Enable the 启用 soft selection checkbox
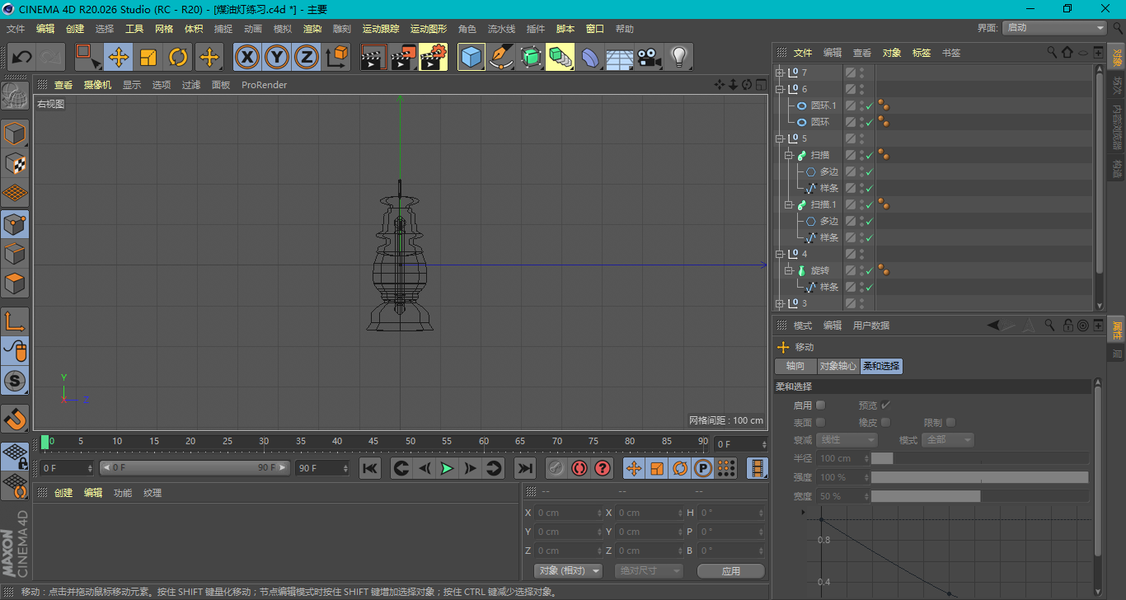1126x600 pixels. tap(821, 405)
